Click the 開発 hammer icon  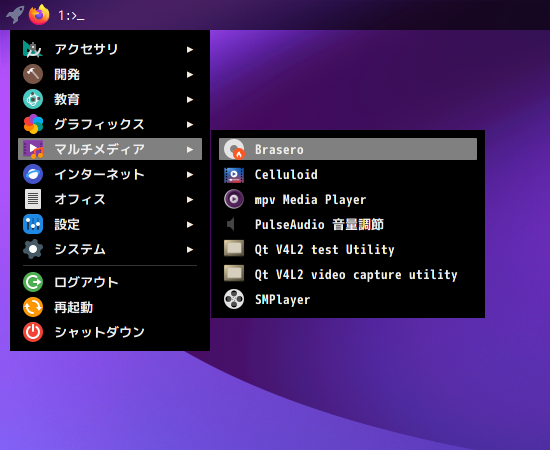pyautogui.click(x=33, y=74)
